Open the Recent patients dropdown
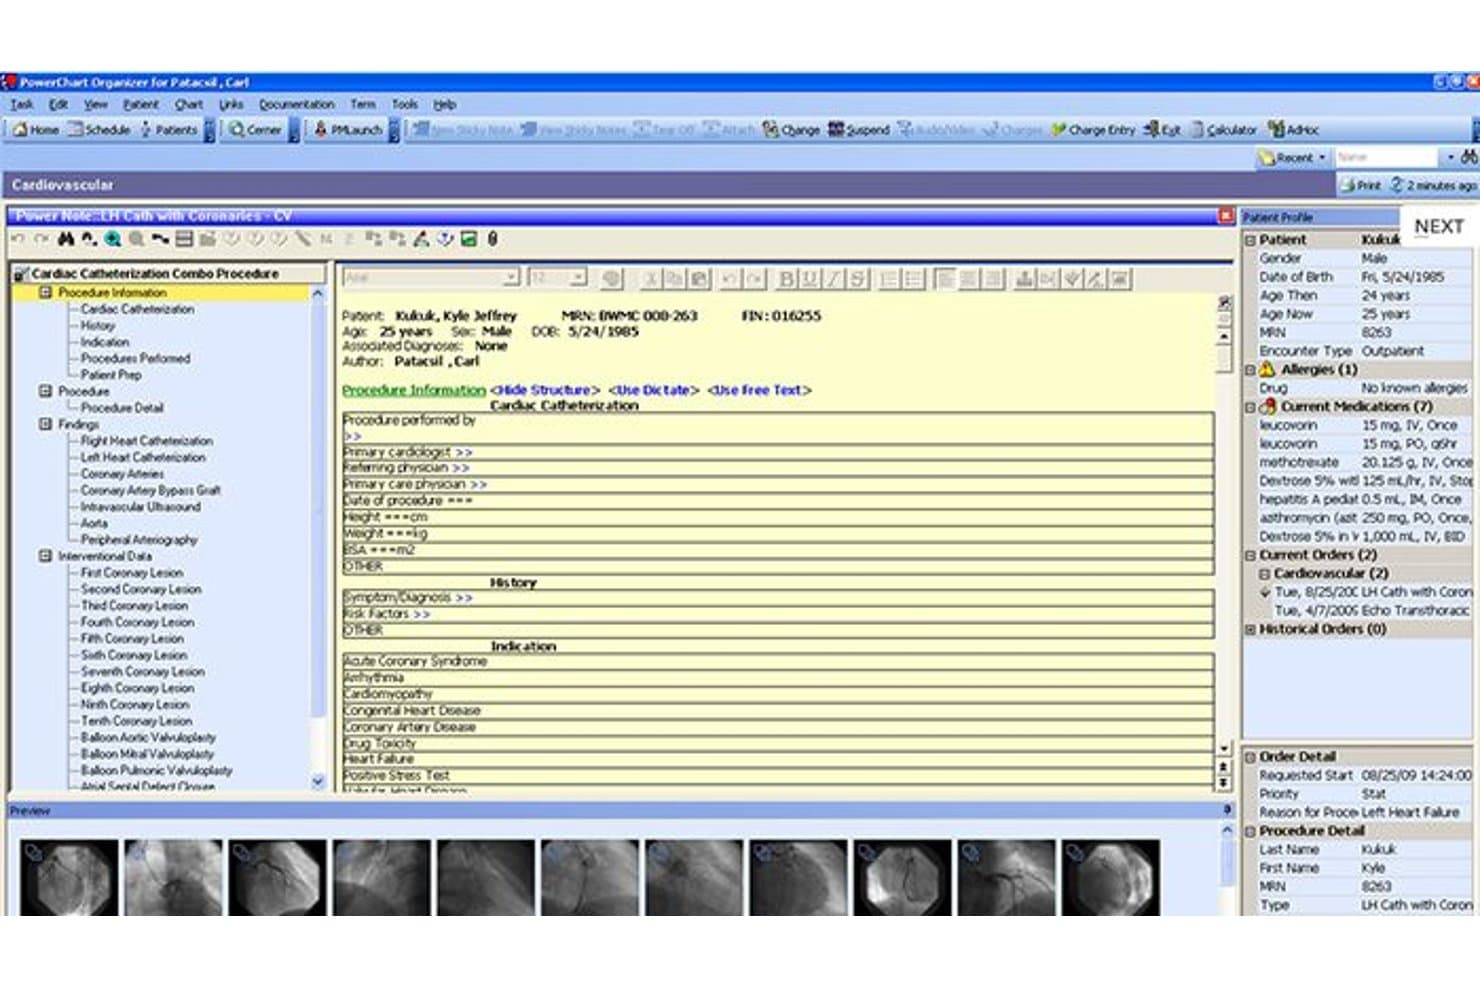 click(x=1294, y=157)
